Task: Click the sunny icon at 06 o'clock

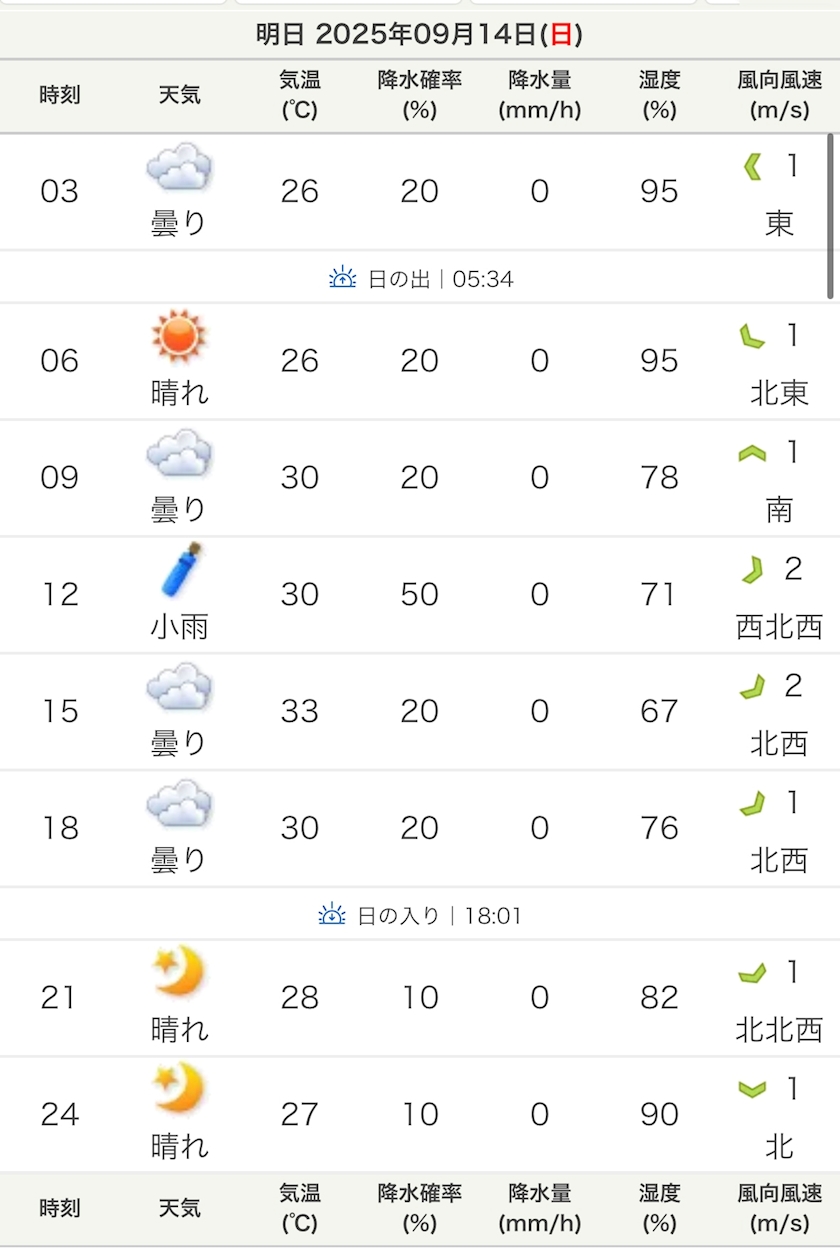Action: (179, 336)
